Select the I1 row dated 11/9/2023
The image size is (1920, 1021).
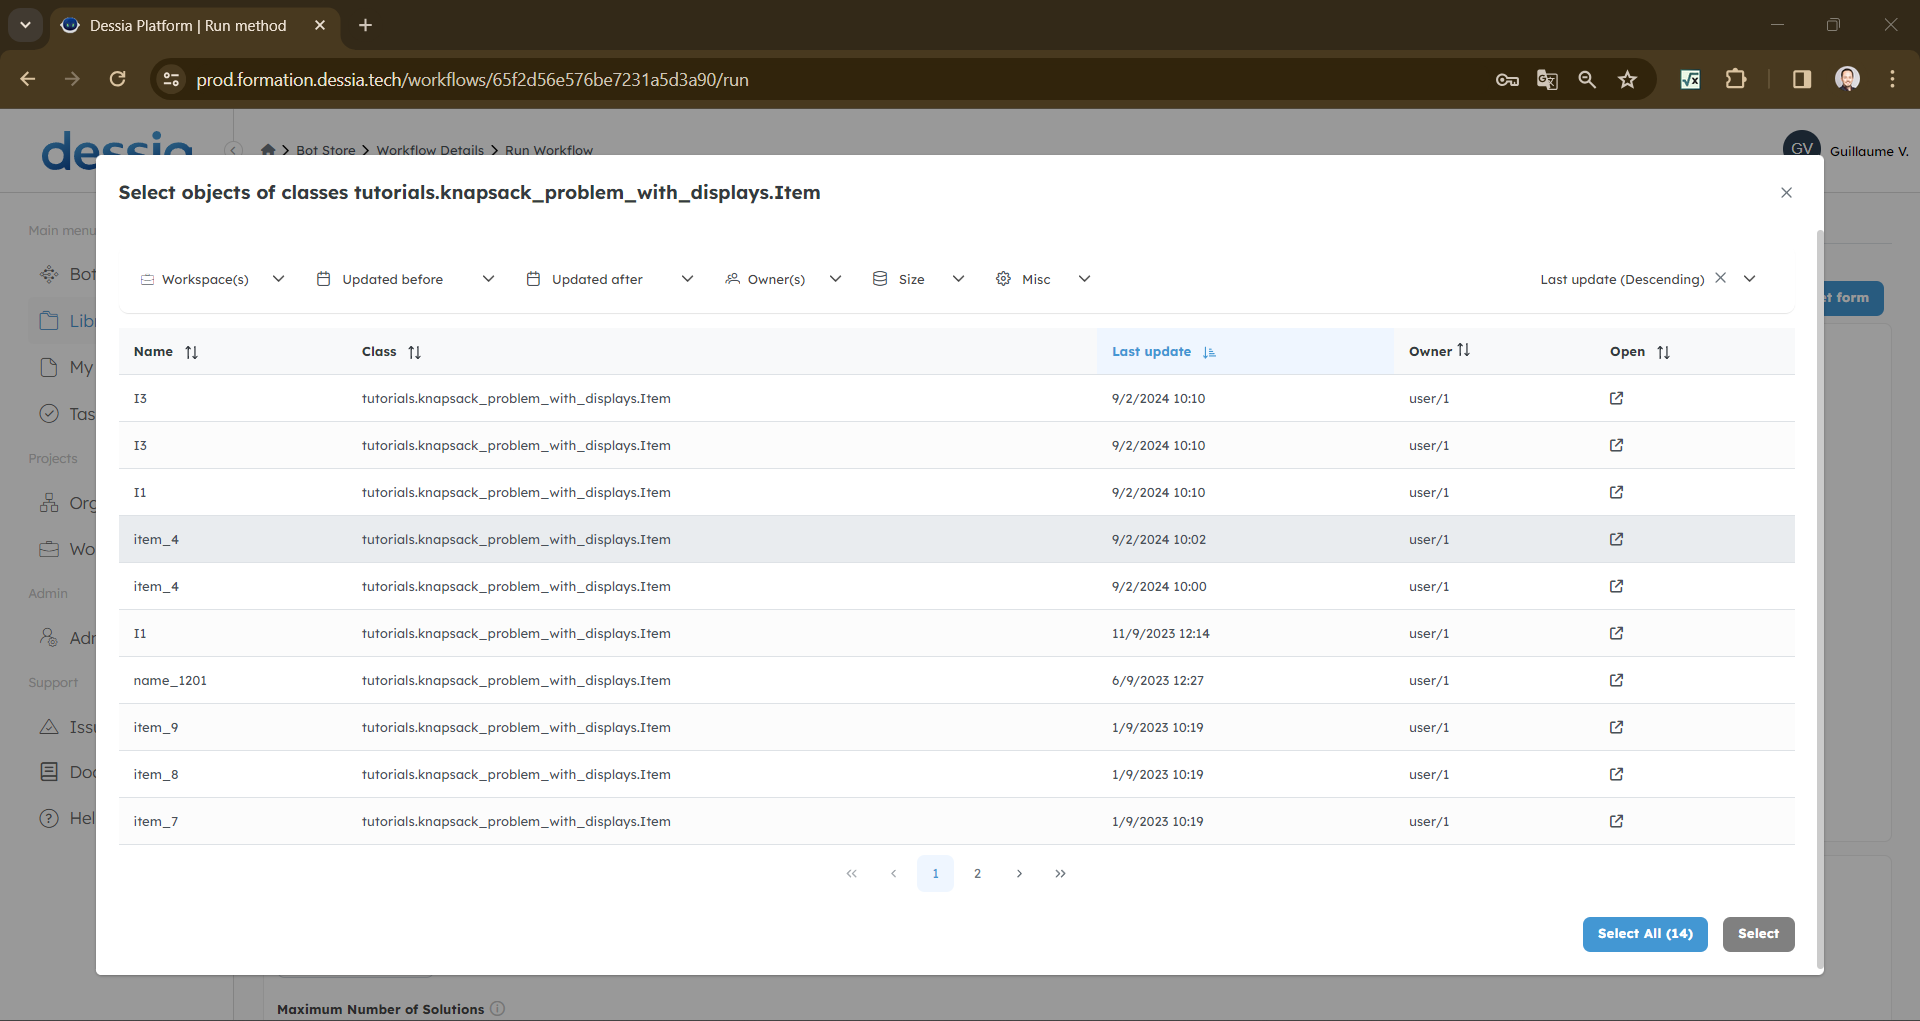tap(956, 633)
